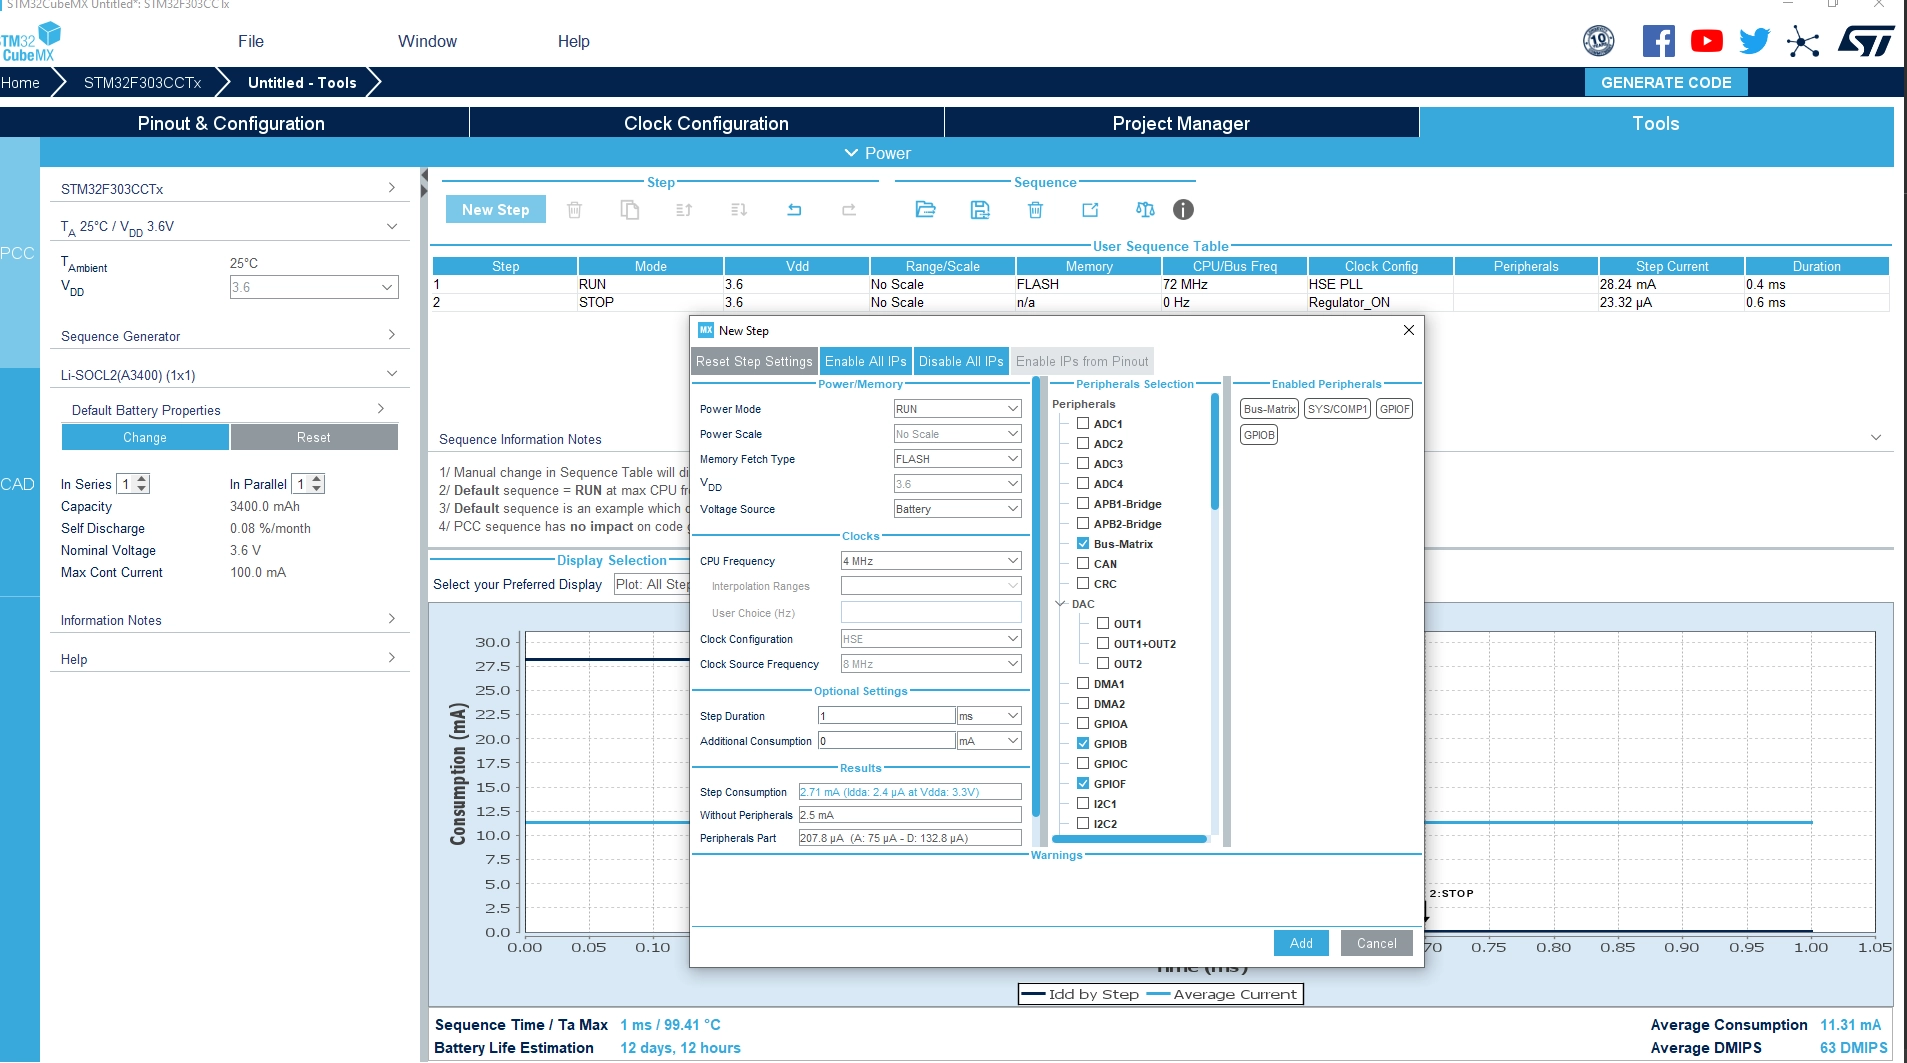This screenshot has height=1063, width=1907.
Task: Open the Additional Consumption unit dropdown
Action: 989,741
